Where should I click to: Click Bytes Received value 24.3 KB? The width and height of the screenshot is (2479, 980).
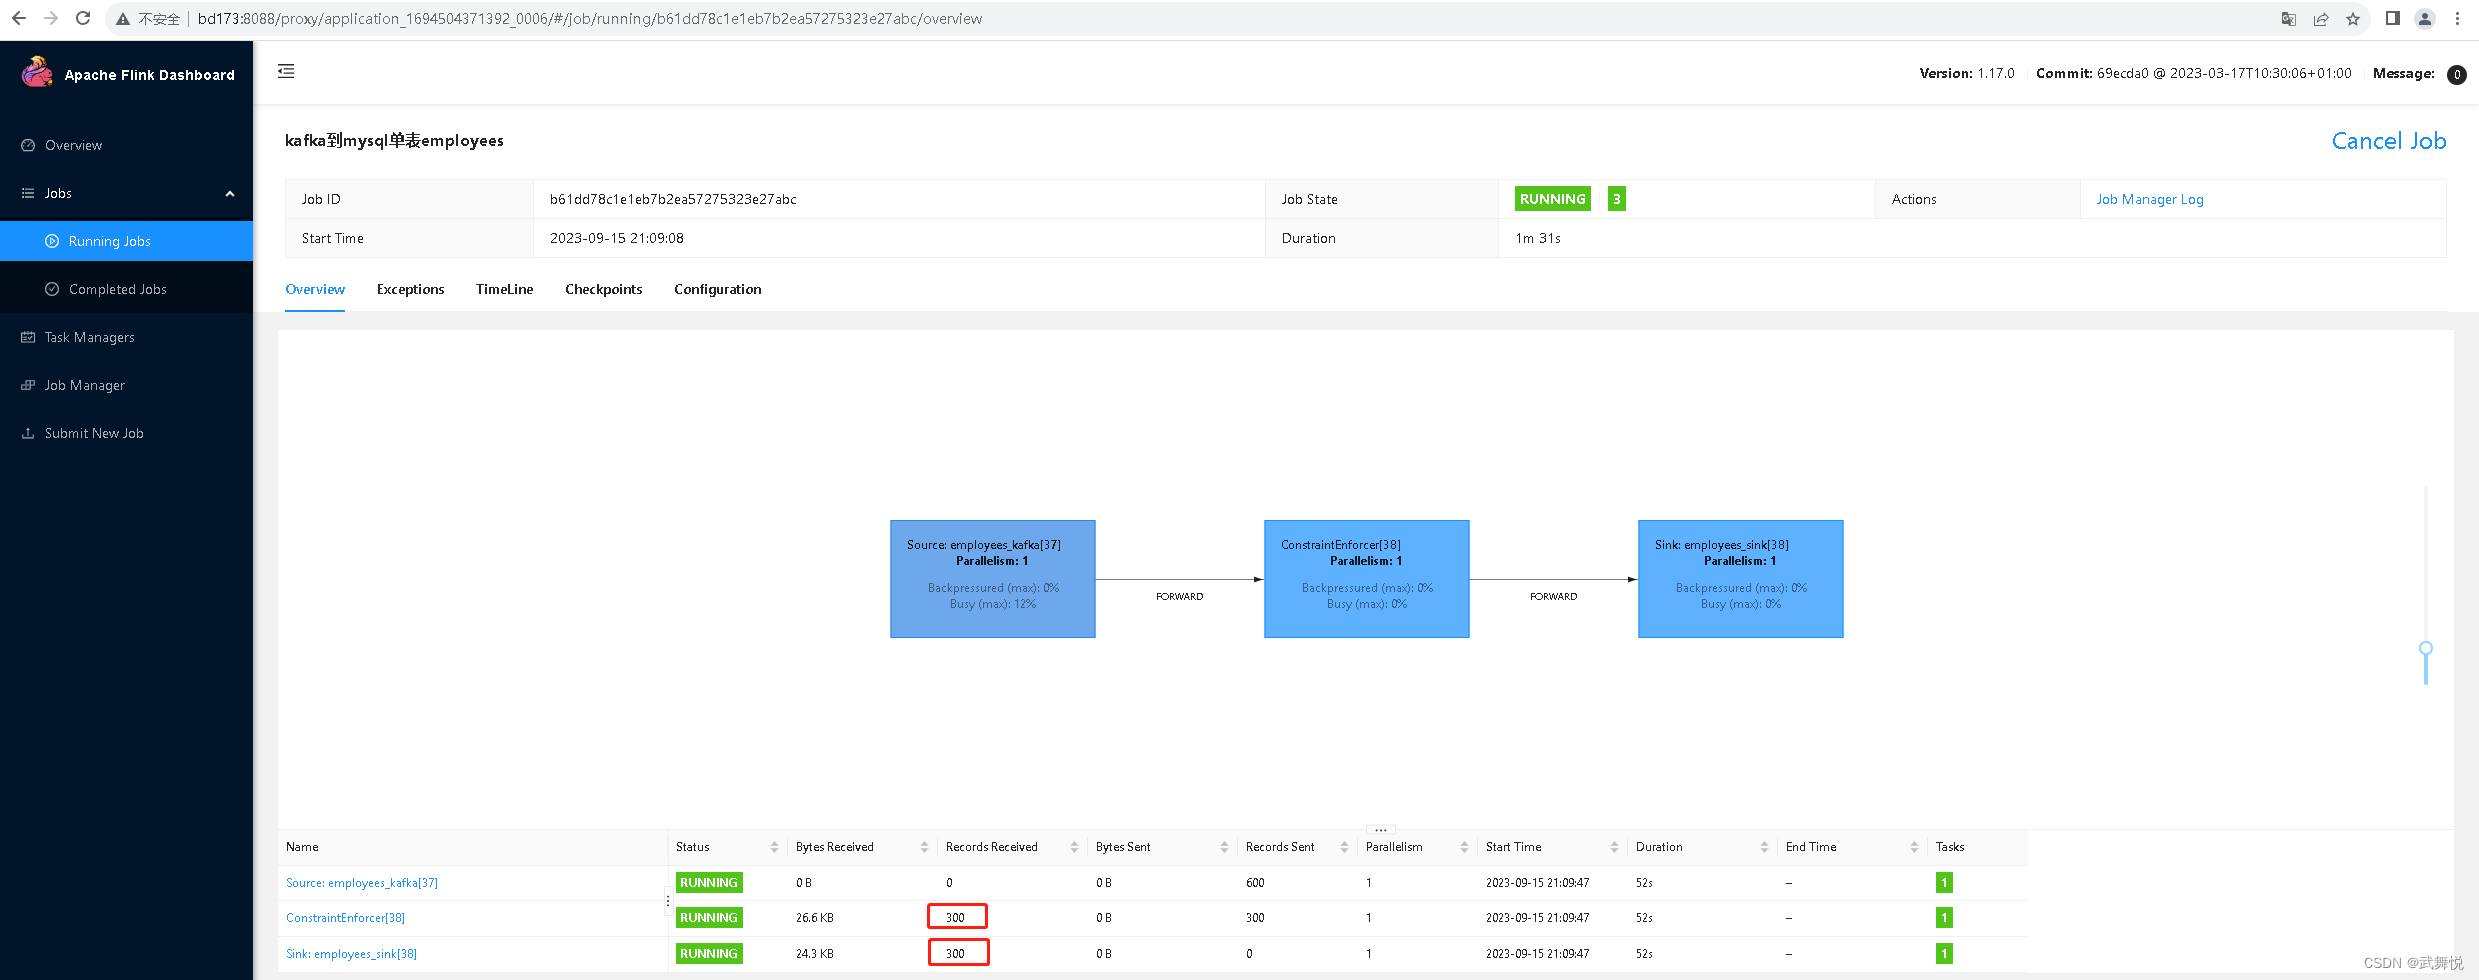(814, 954)
